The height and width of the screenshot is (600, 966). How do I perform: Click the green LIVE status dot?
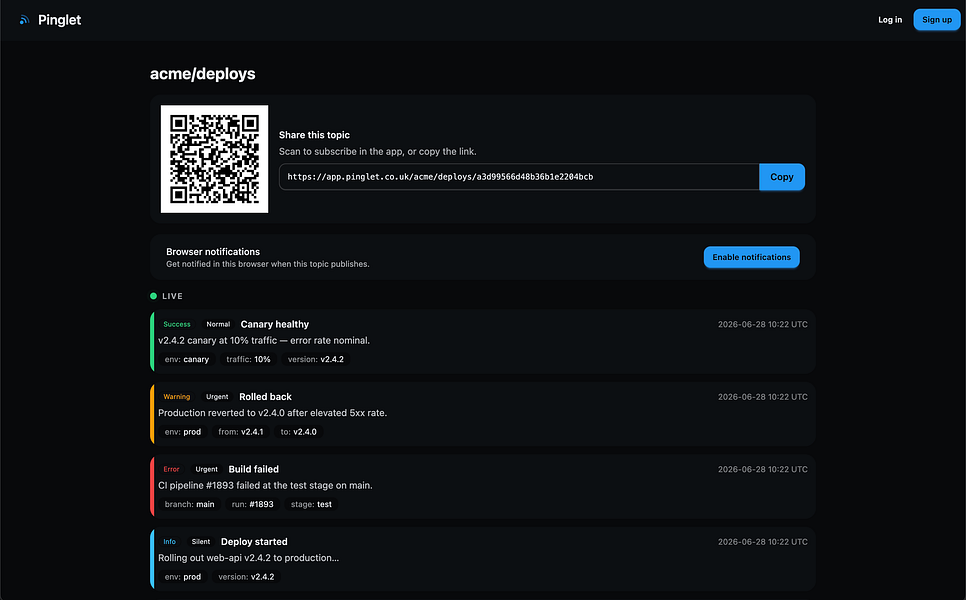[x=153, y=296]
